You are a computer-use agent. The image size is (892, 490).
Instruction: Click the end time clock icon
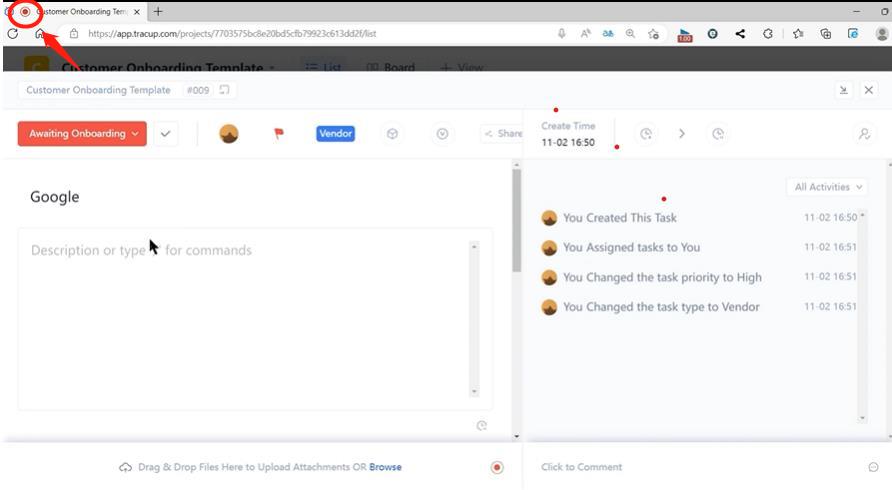(x=718, y=134)
